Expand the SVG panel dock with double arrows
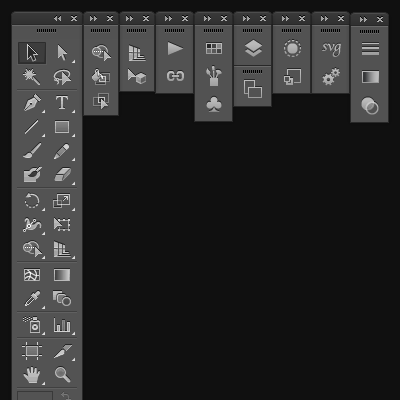This screenshot has height=400, width=400. (324, 19)
